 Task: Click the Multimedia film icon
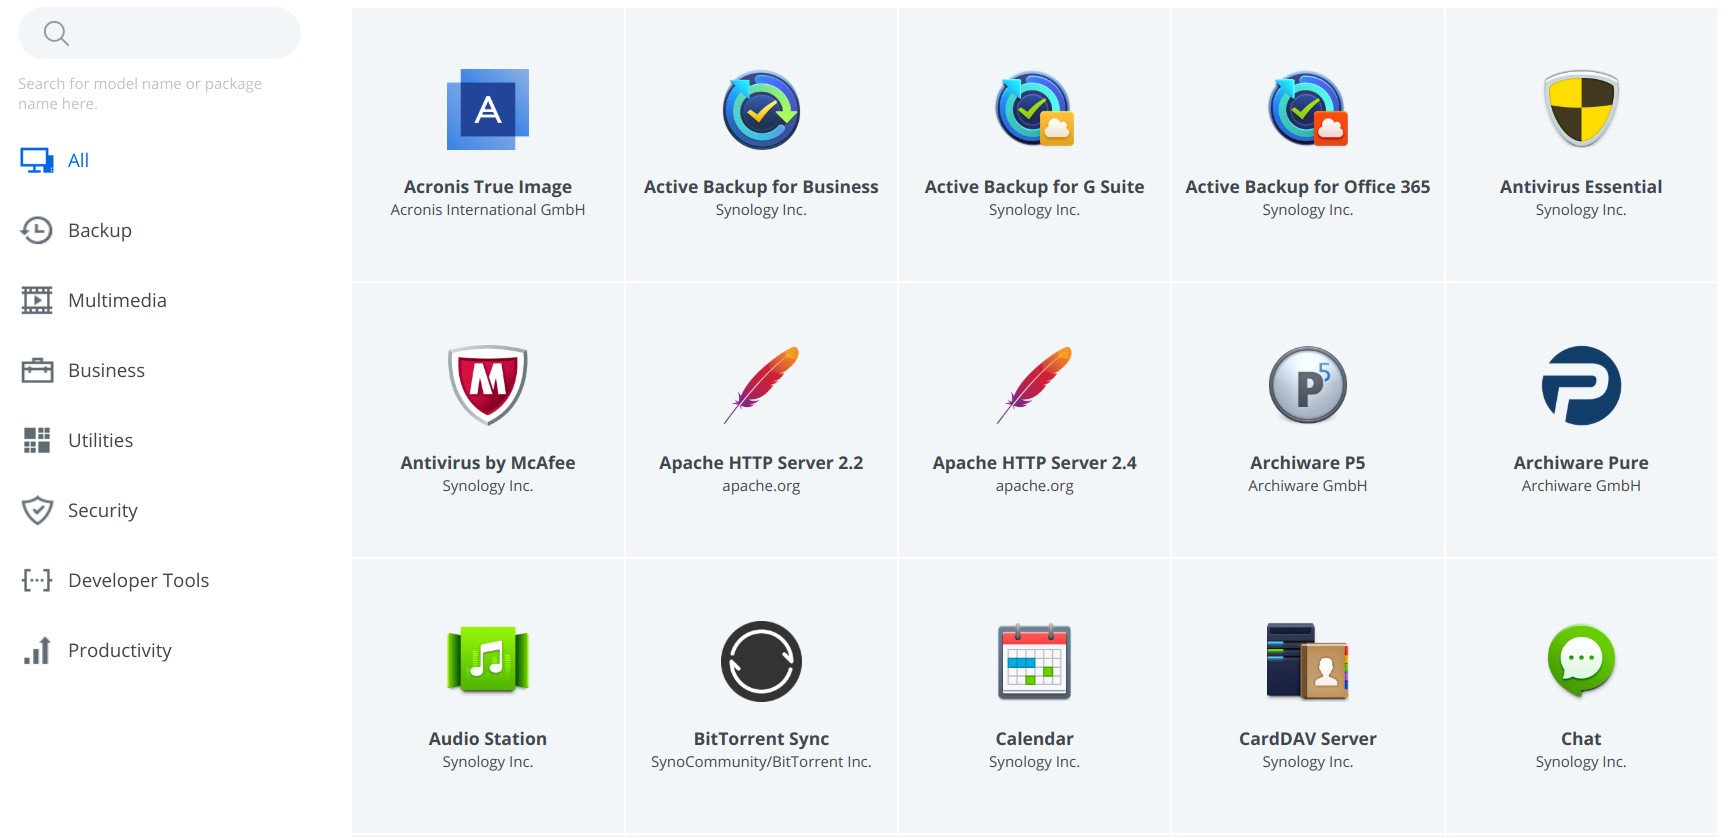(x=37, y=300)
